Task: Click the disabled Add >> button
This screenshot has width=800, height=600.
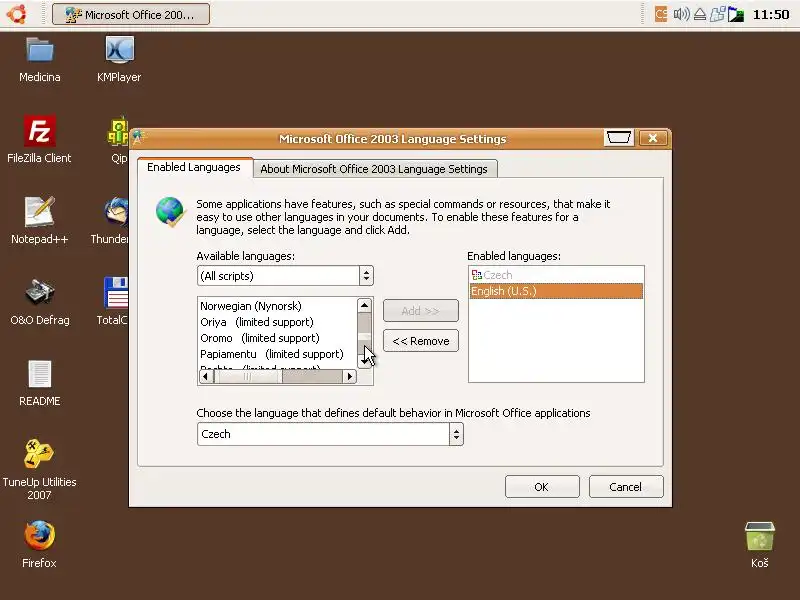Action: pyautogui.click(x=420, y=311)
